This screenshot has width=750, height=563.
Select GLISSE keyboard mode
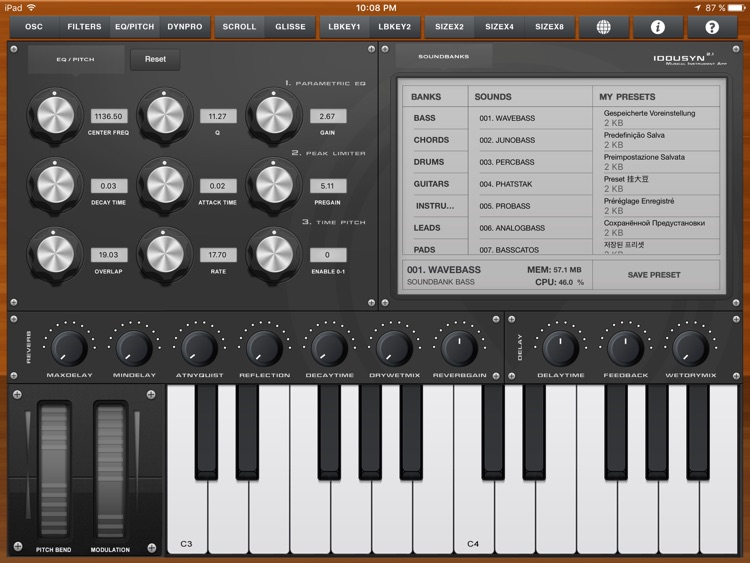290,27
